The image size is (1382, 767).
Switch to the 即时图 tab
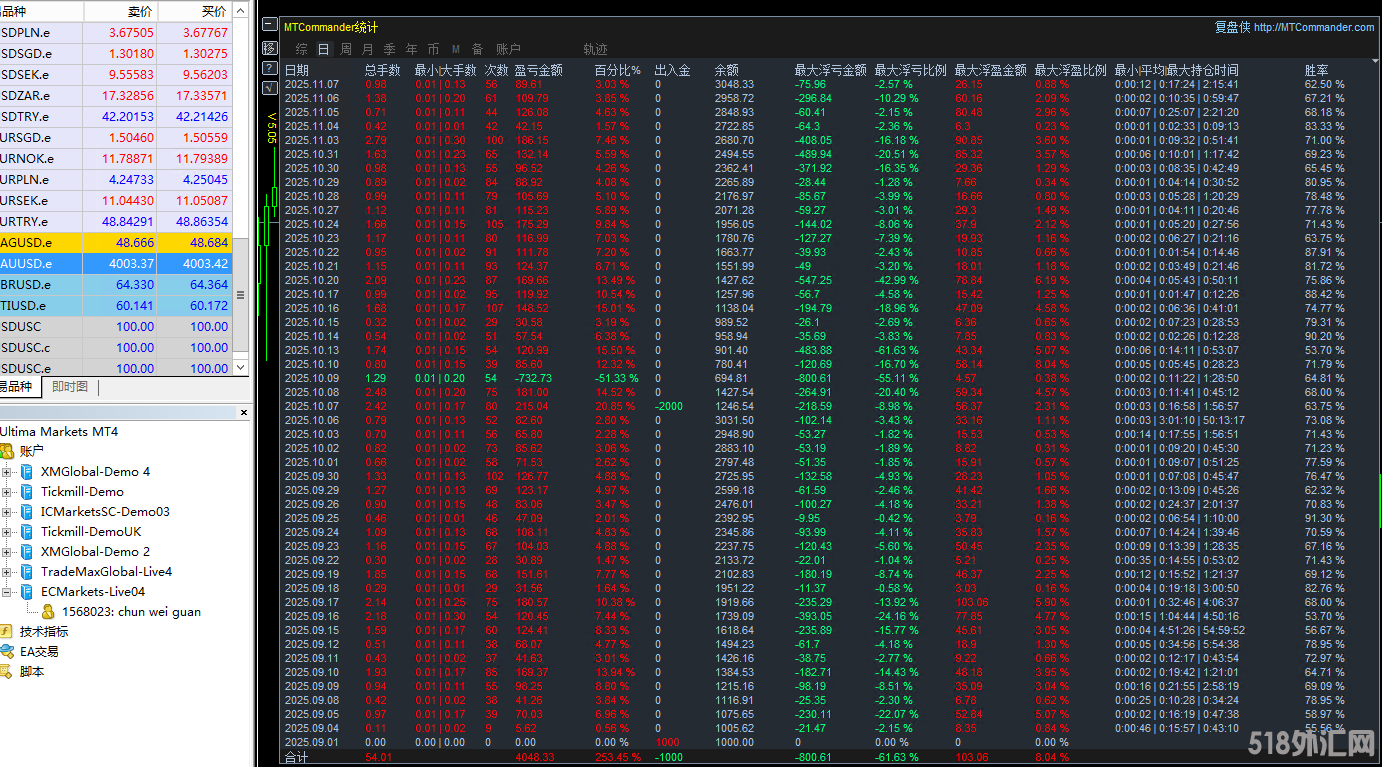coord(70,387)
